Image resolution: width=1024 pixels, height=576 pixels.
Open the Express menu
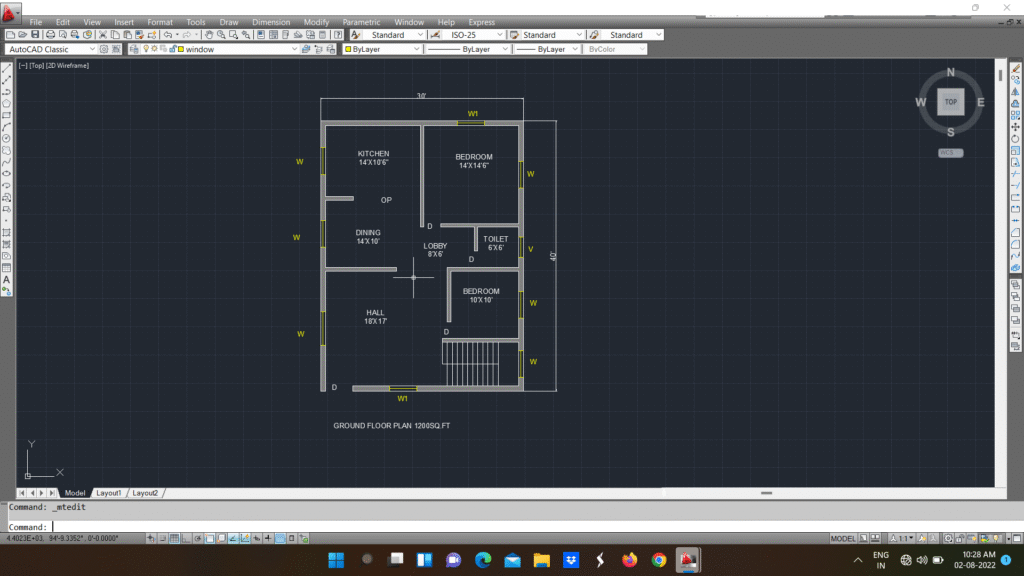pyautogui.click(x=481, y=22)
